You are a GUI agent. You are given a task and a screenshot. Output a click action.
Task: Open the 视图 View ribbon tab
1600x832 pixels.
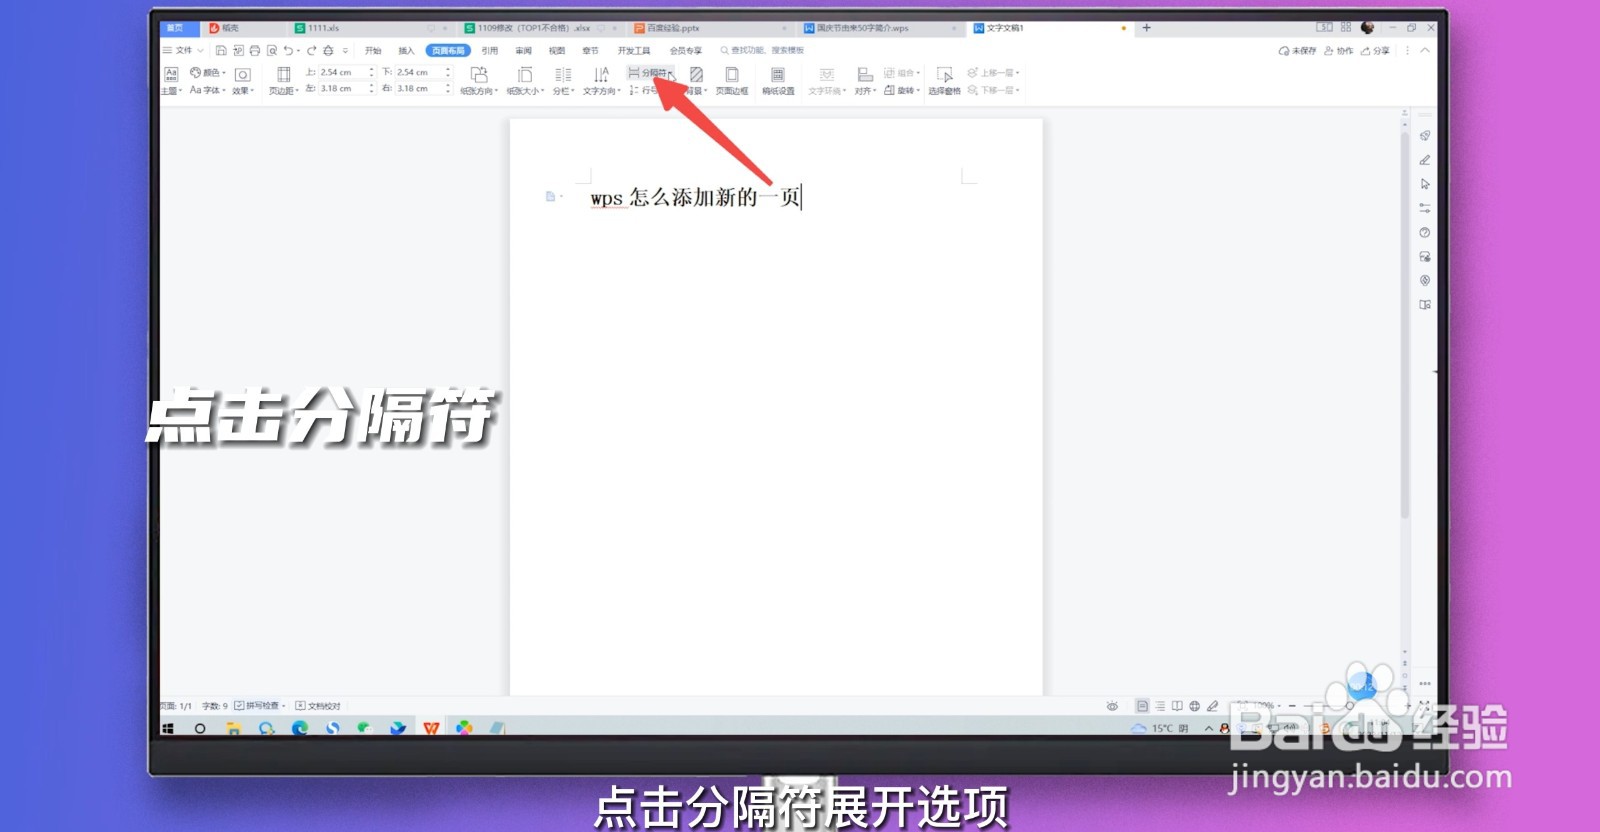[557, 50]
